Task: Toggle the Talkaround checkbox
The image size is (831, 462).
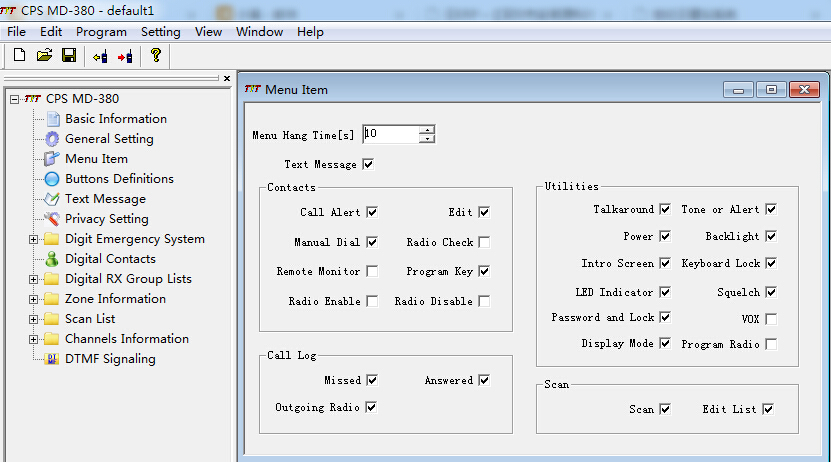Action: click(x=665, y=209)
